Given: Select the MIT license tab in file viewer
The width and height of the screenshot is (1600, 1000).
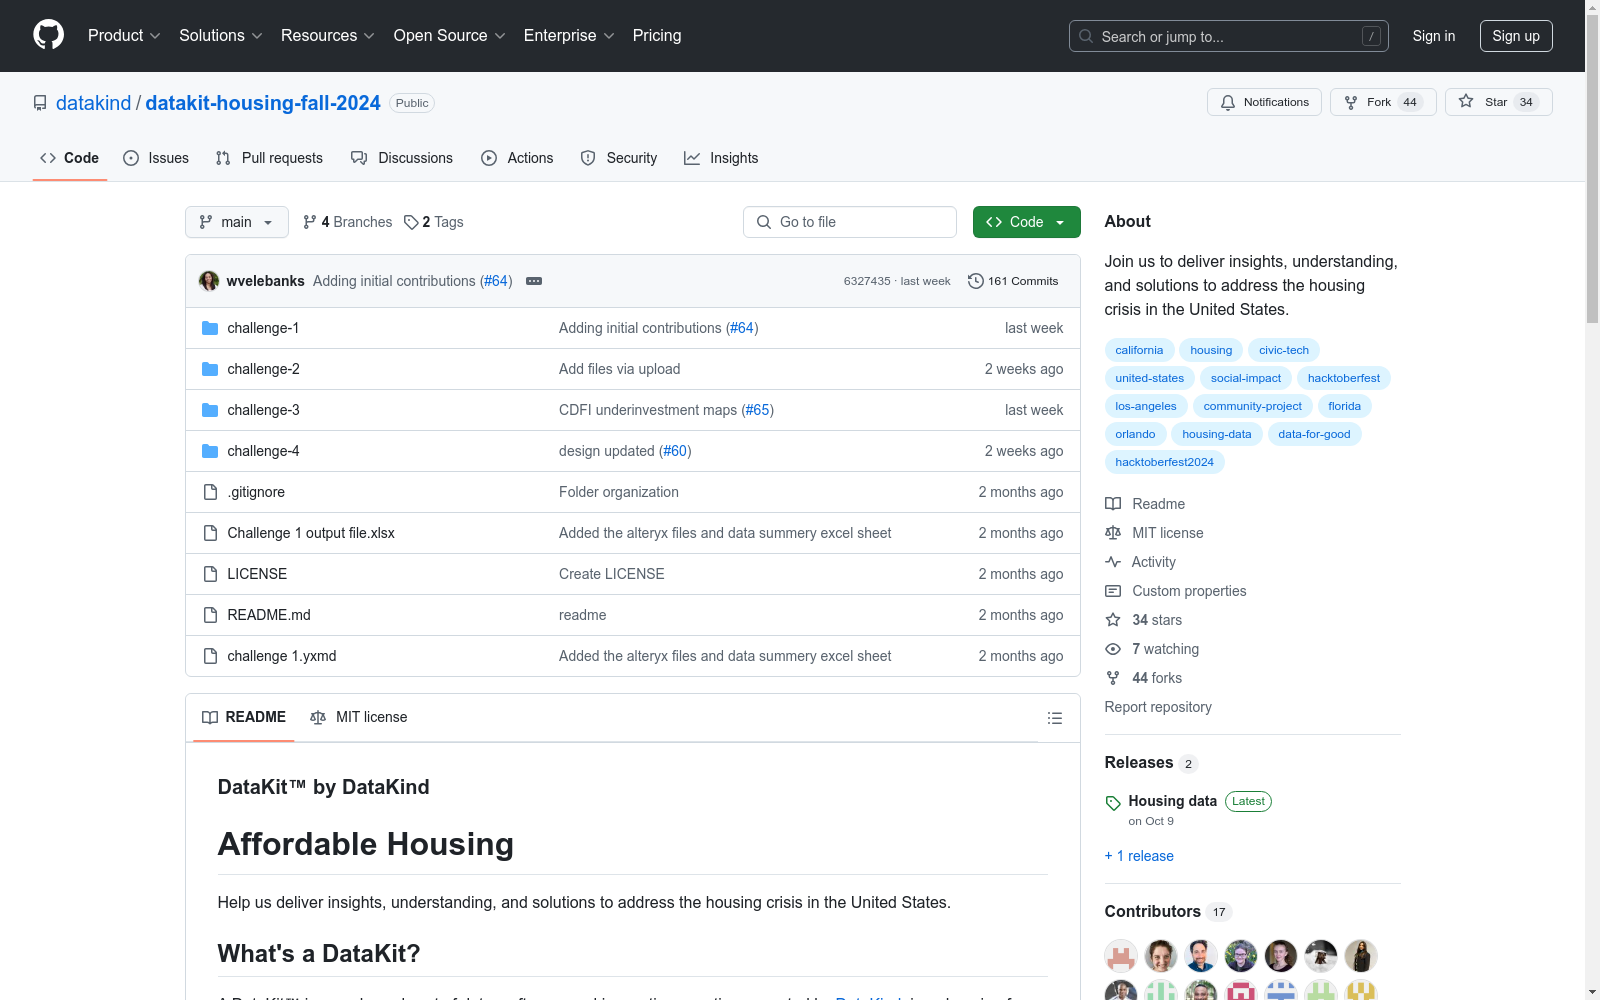Looking at the screenshot, I should (359, 717).
